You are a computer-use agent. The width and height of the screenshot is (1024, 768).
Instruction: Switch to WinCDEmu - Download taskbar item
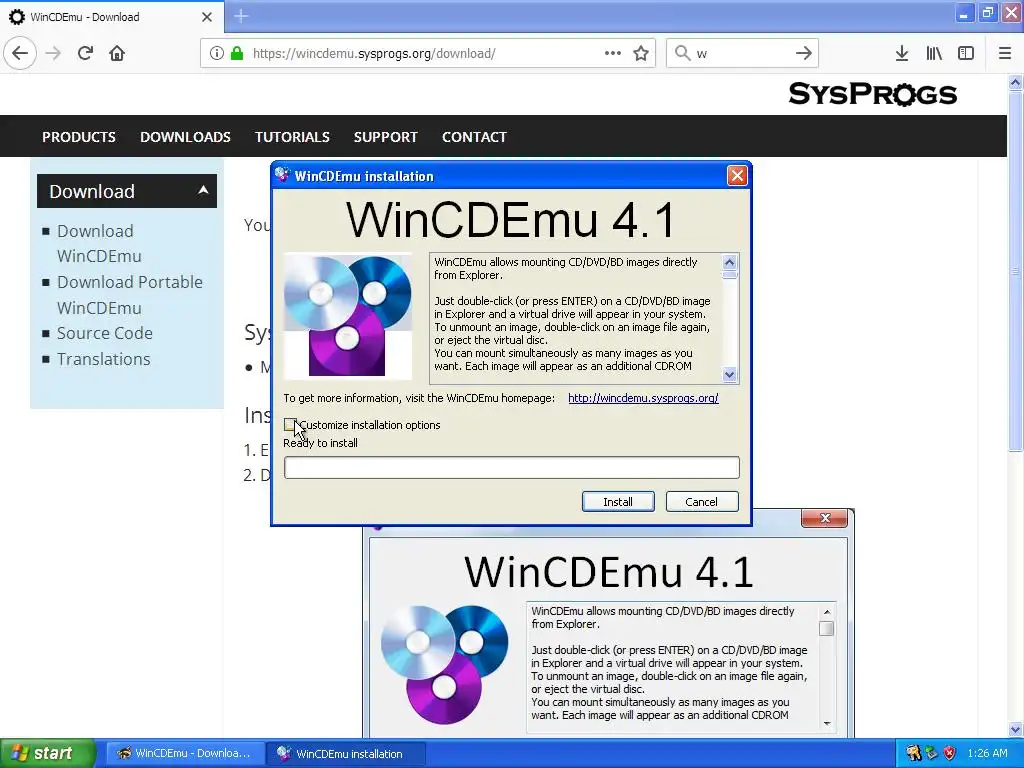coord(185,754)
